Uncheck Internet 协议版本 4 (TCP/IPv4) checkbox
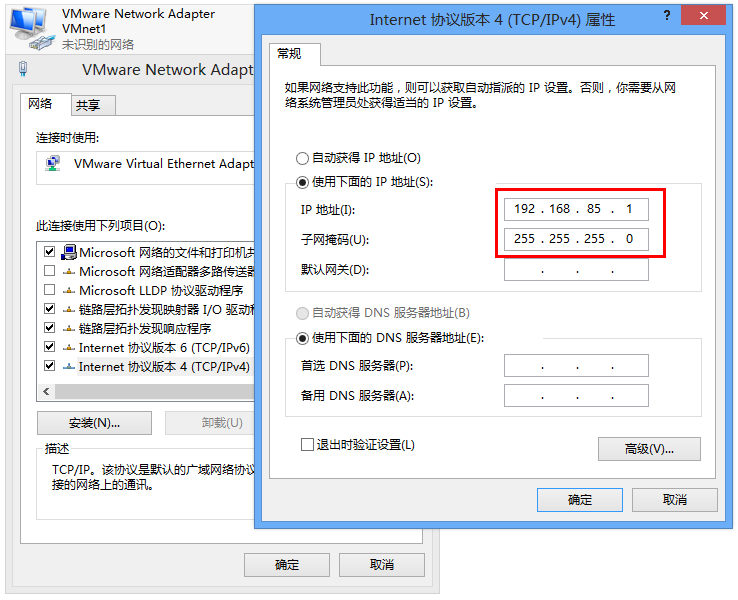The width and height of the screenshot is (738, 600). [49, 366]
